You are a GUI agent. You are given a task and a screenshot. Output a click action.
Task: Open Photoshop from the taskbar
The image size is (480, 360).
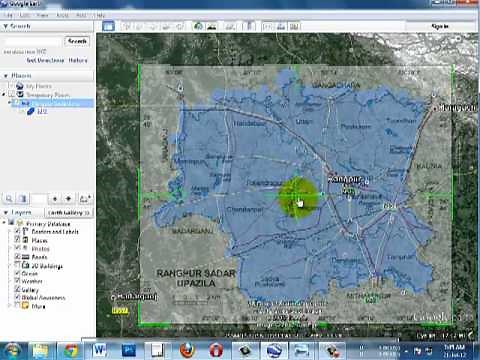click(128, 350)
